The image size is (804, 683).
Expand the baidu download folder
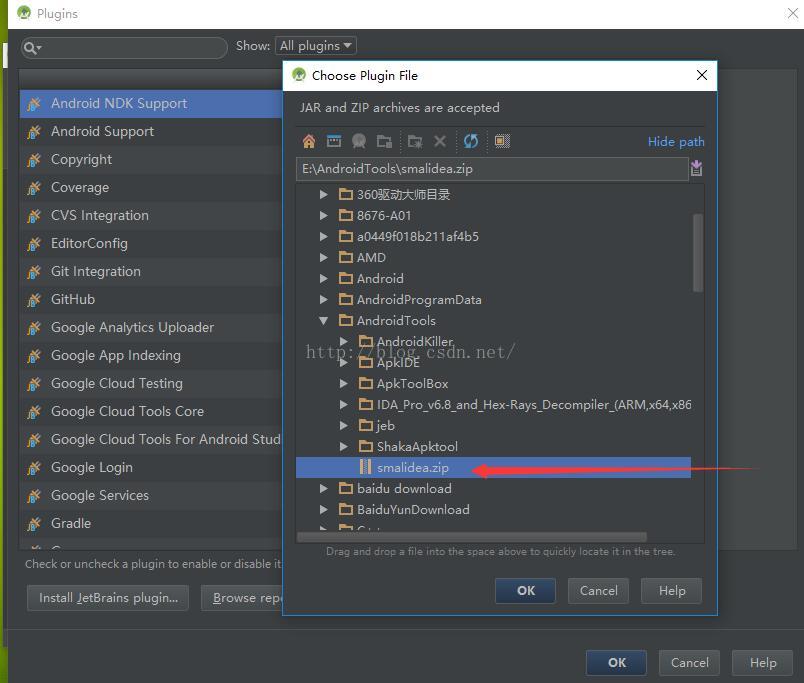pyautogui.click(x=324, y=488)
